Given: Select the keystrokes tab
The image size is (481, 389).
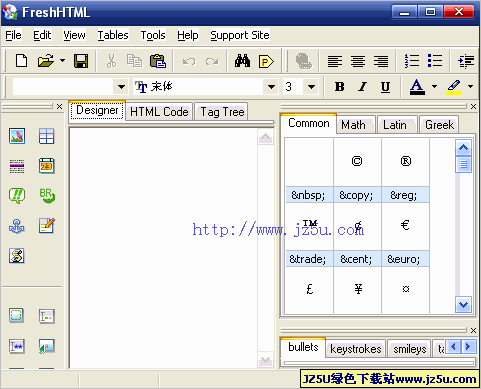Looking at the screenshot, I should pyautogui.click(x=356, y=349).
